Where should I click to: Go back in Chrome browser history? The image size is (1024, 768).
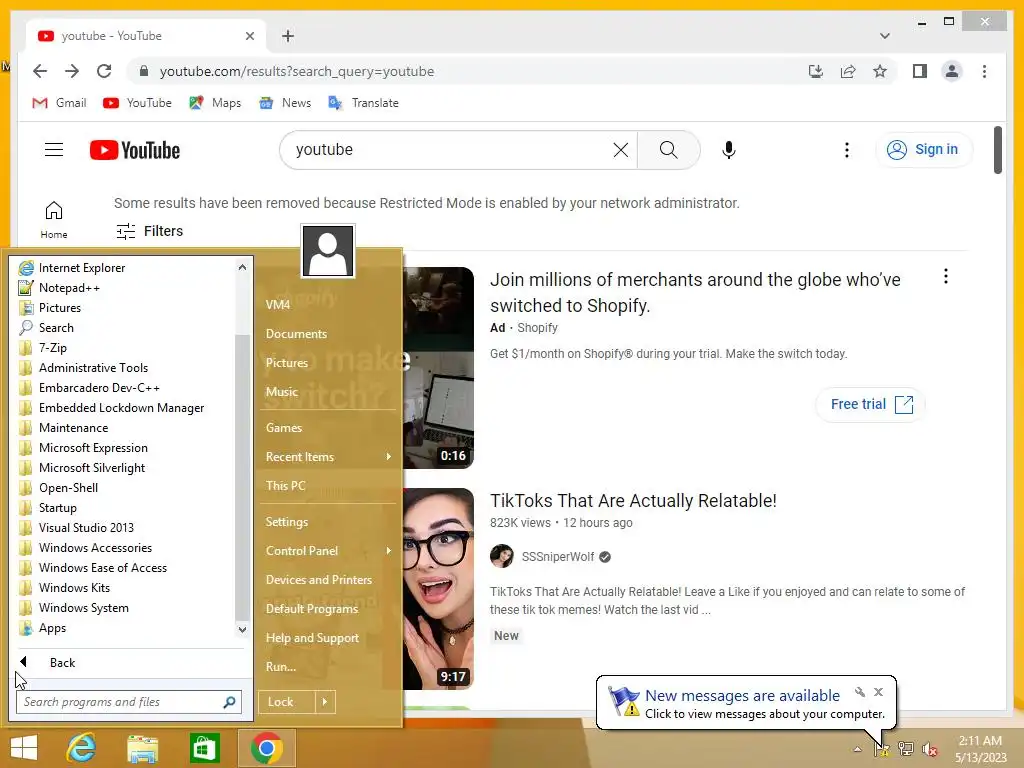[x=40, y=71]
